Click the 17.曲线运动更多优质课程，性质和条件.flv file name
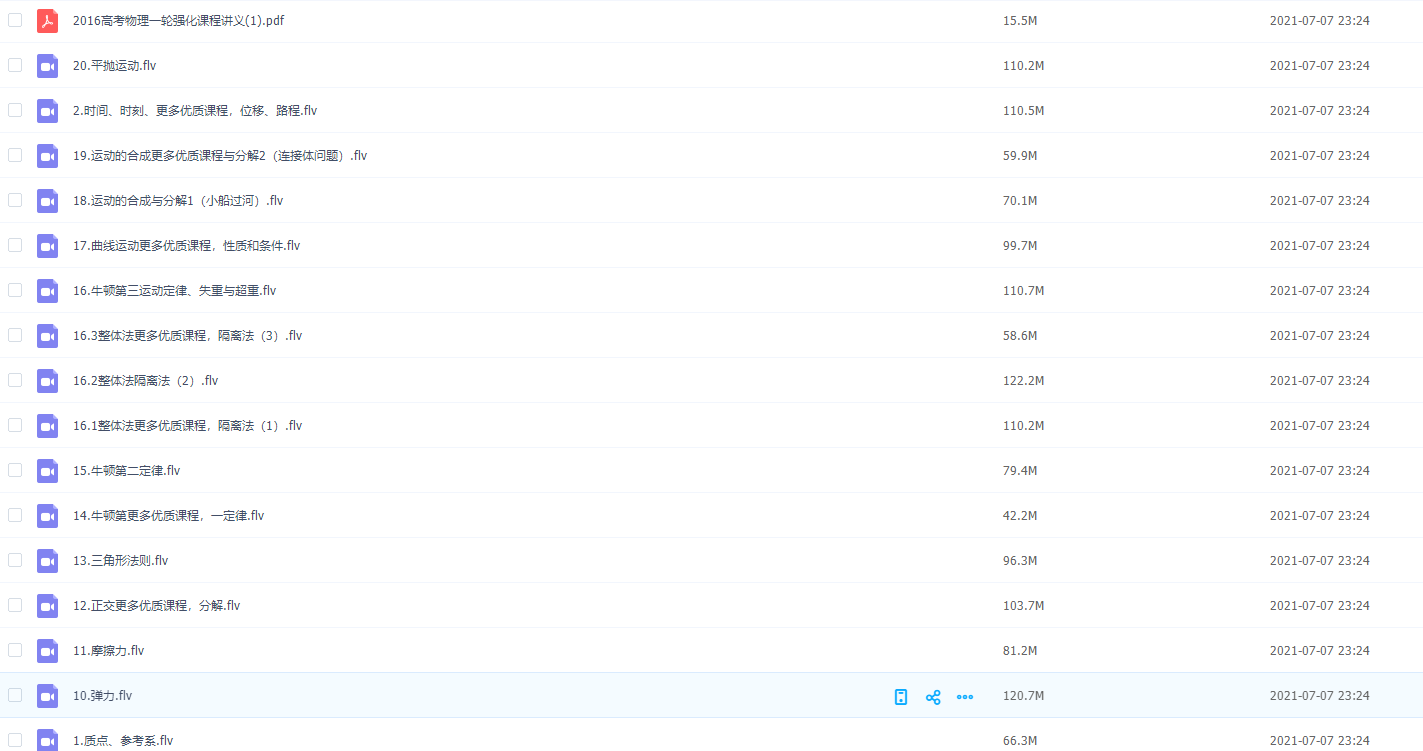 click(186, 246)
